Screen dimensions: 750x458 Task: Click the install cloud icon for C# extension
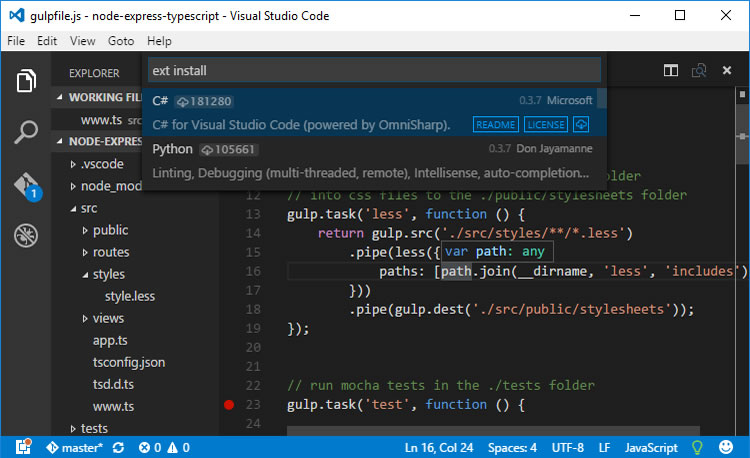pyautogui.click(x=581, y=125)
